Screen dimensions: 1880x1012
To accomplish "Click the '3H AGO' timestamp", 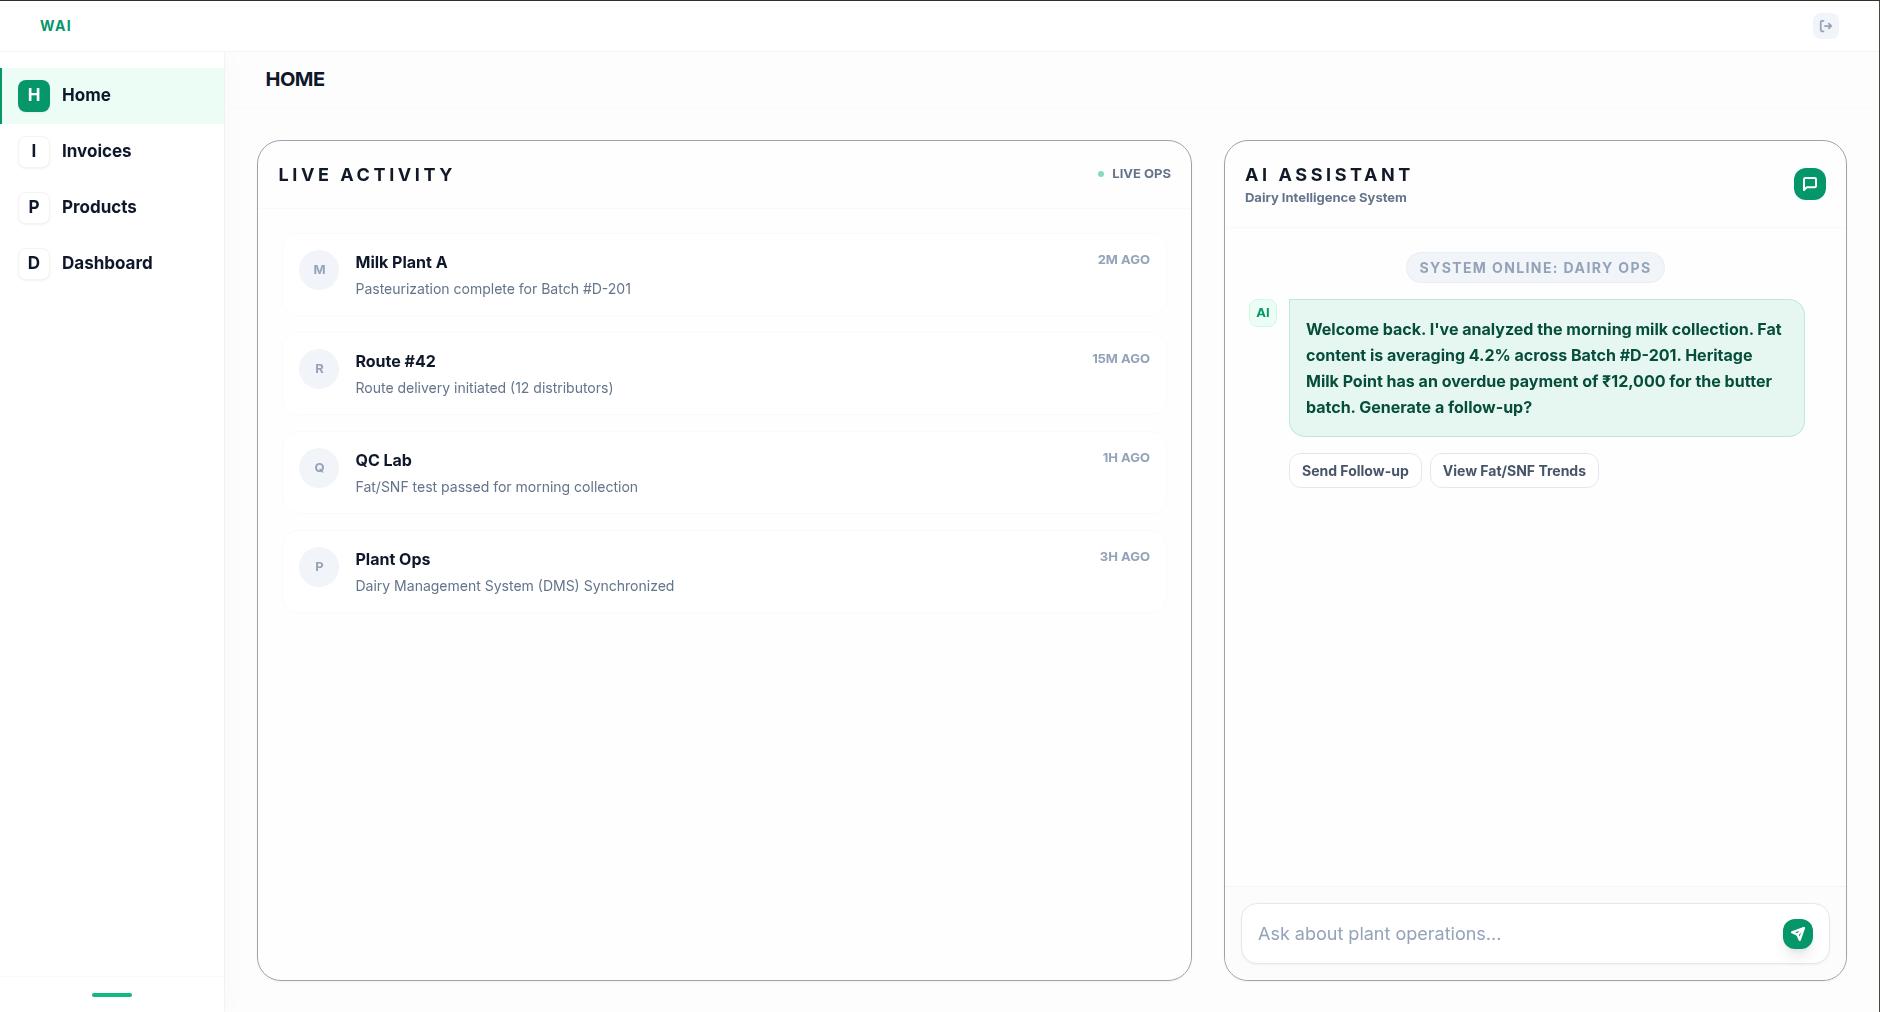I will click(x=1124, y=557).
